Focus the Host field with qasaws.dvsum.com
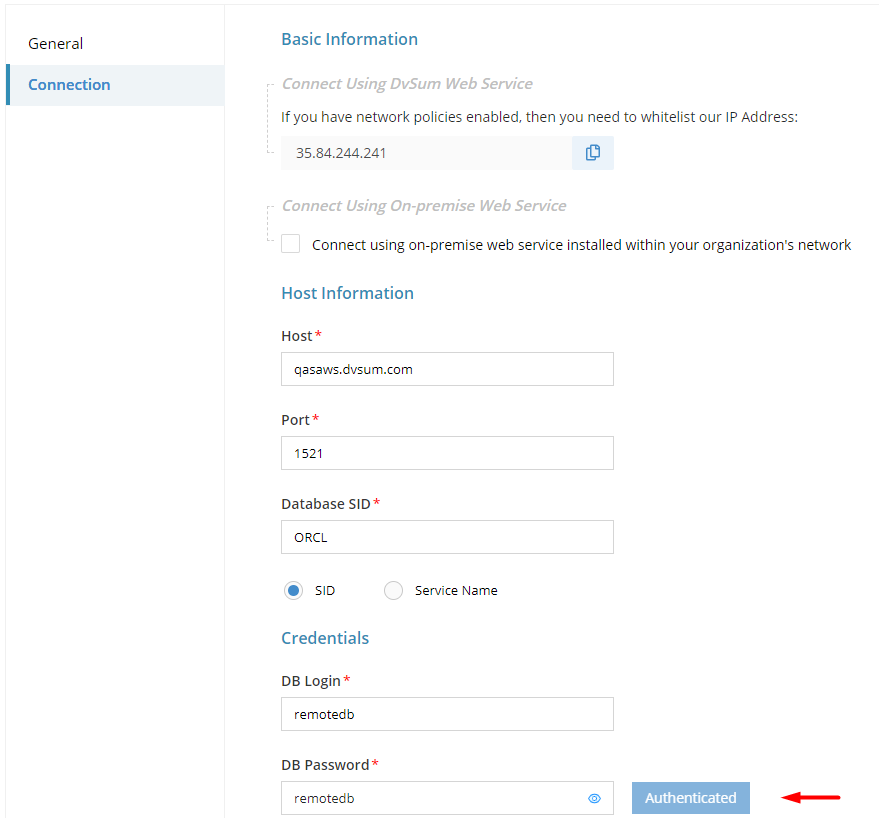The height and width of the screenshot is (818, 879). [447, 369]
